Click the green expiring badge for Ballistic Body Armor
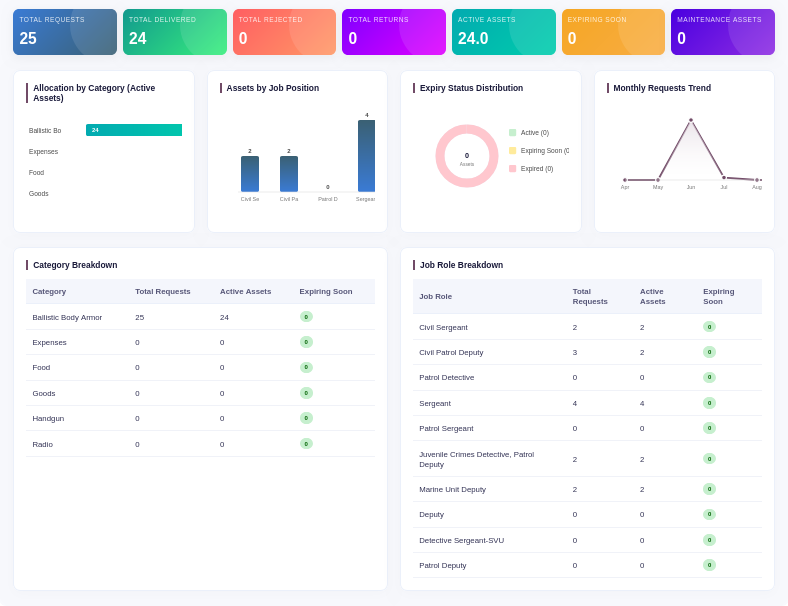This screenshot has width=788, height=606. (306, 317)
